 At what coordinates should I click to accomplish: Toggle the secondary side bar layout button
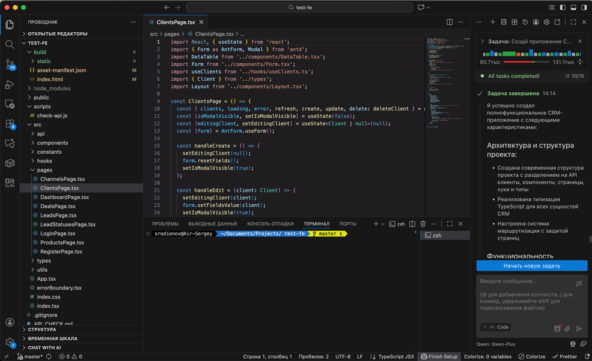tap(584, 7)
